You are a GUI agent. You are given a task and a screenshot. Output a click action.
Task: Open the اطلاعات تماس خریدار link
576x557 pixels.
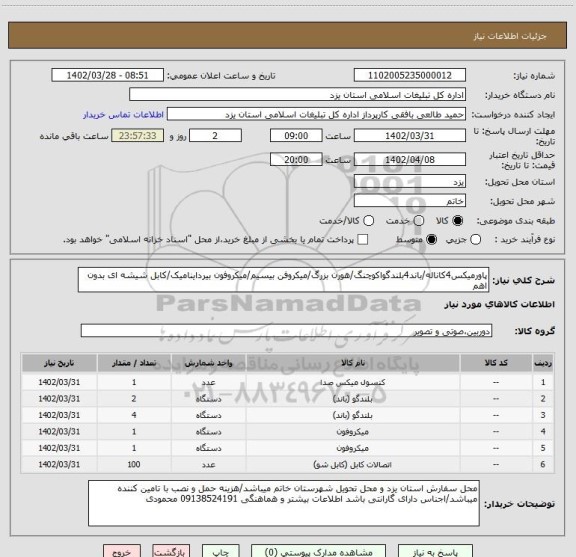[x=123, y=115]
